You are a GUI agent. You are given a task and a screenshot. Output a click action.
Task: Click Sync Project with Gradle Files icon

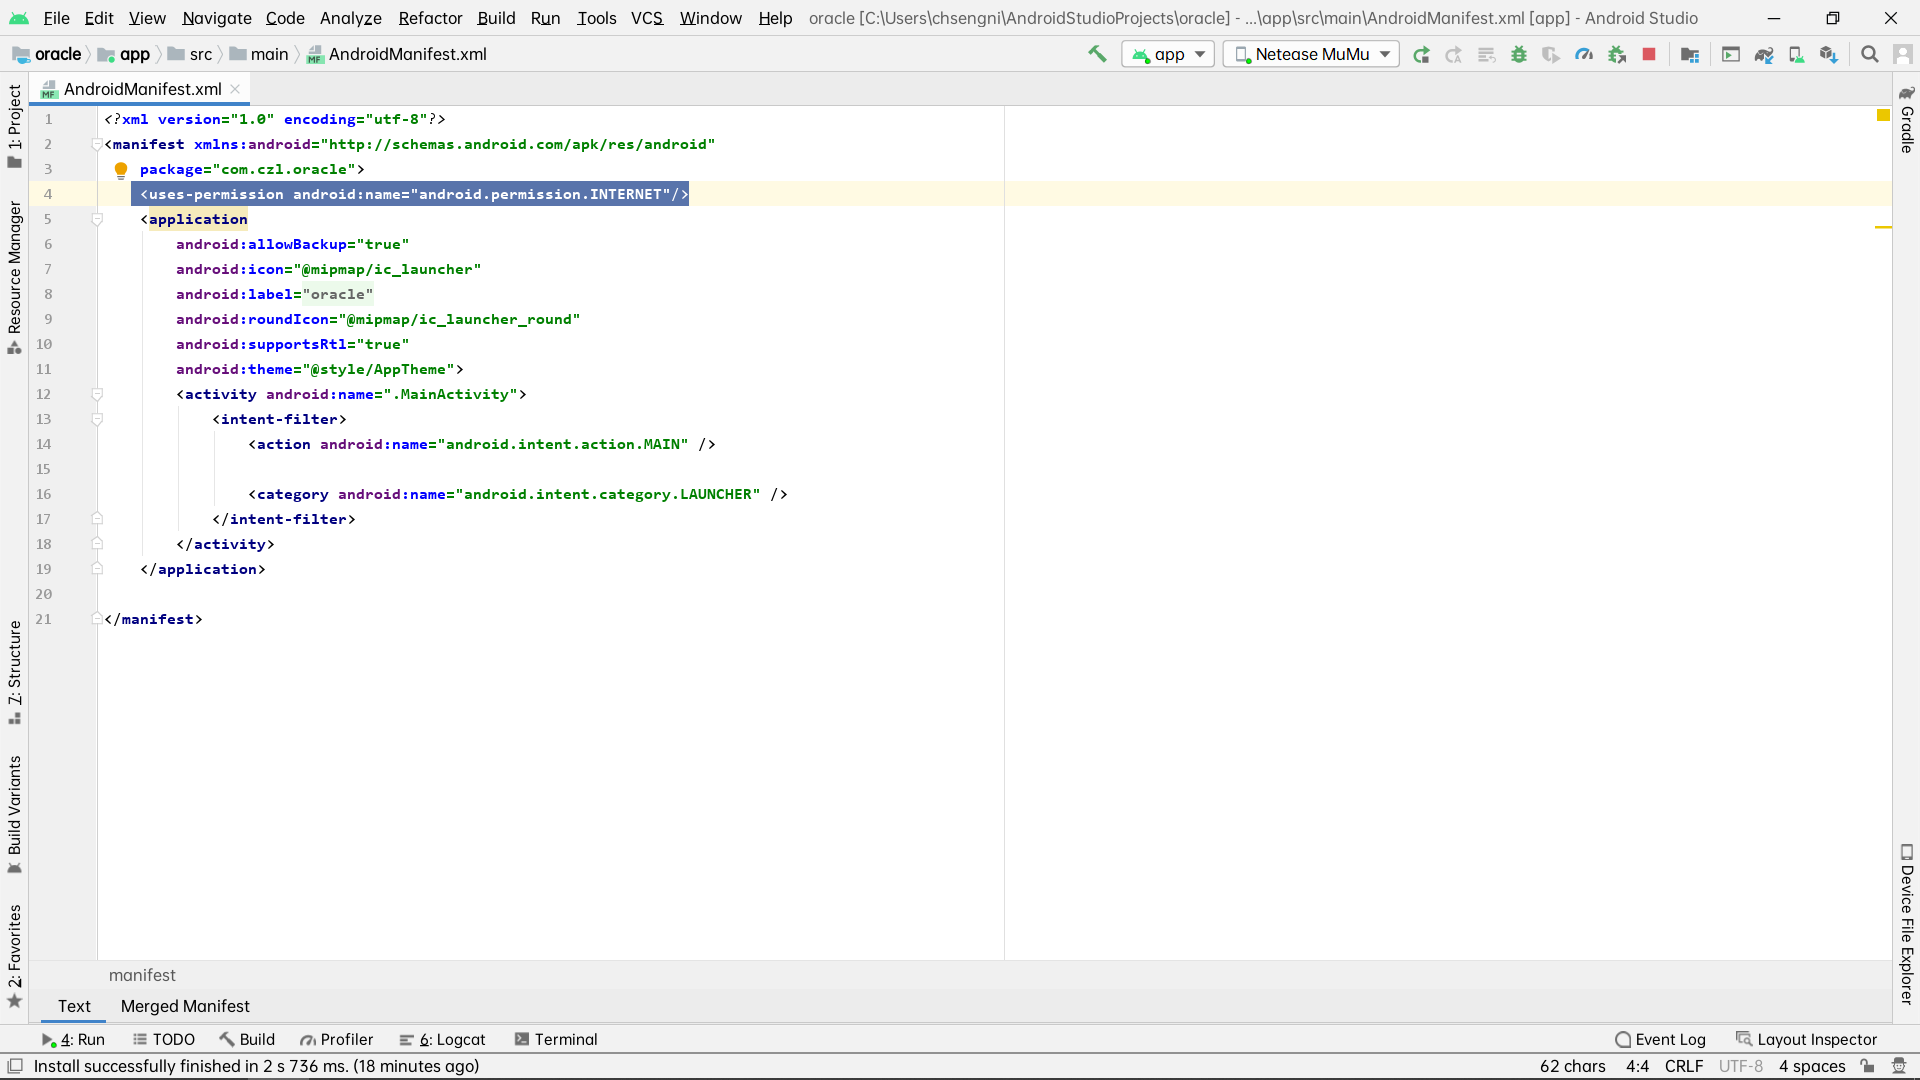click(x=1764, y=54)
